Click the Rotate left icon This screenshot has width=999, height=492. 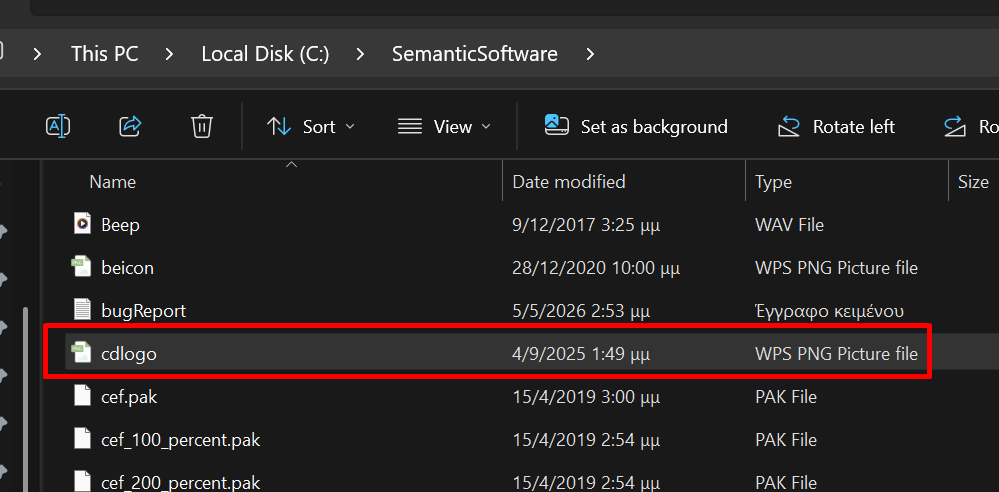pyautogui.click(x=789, y=127)
